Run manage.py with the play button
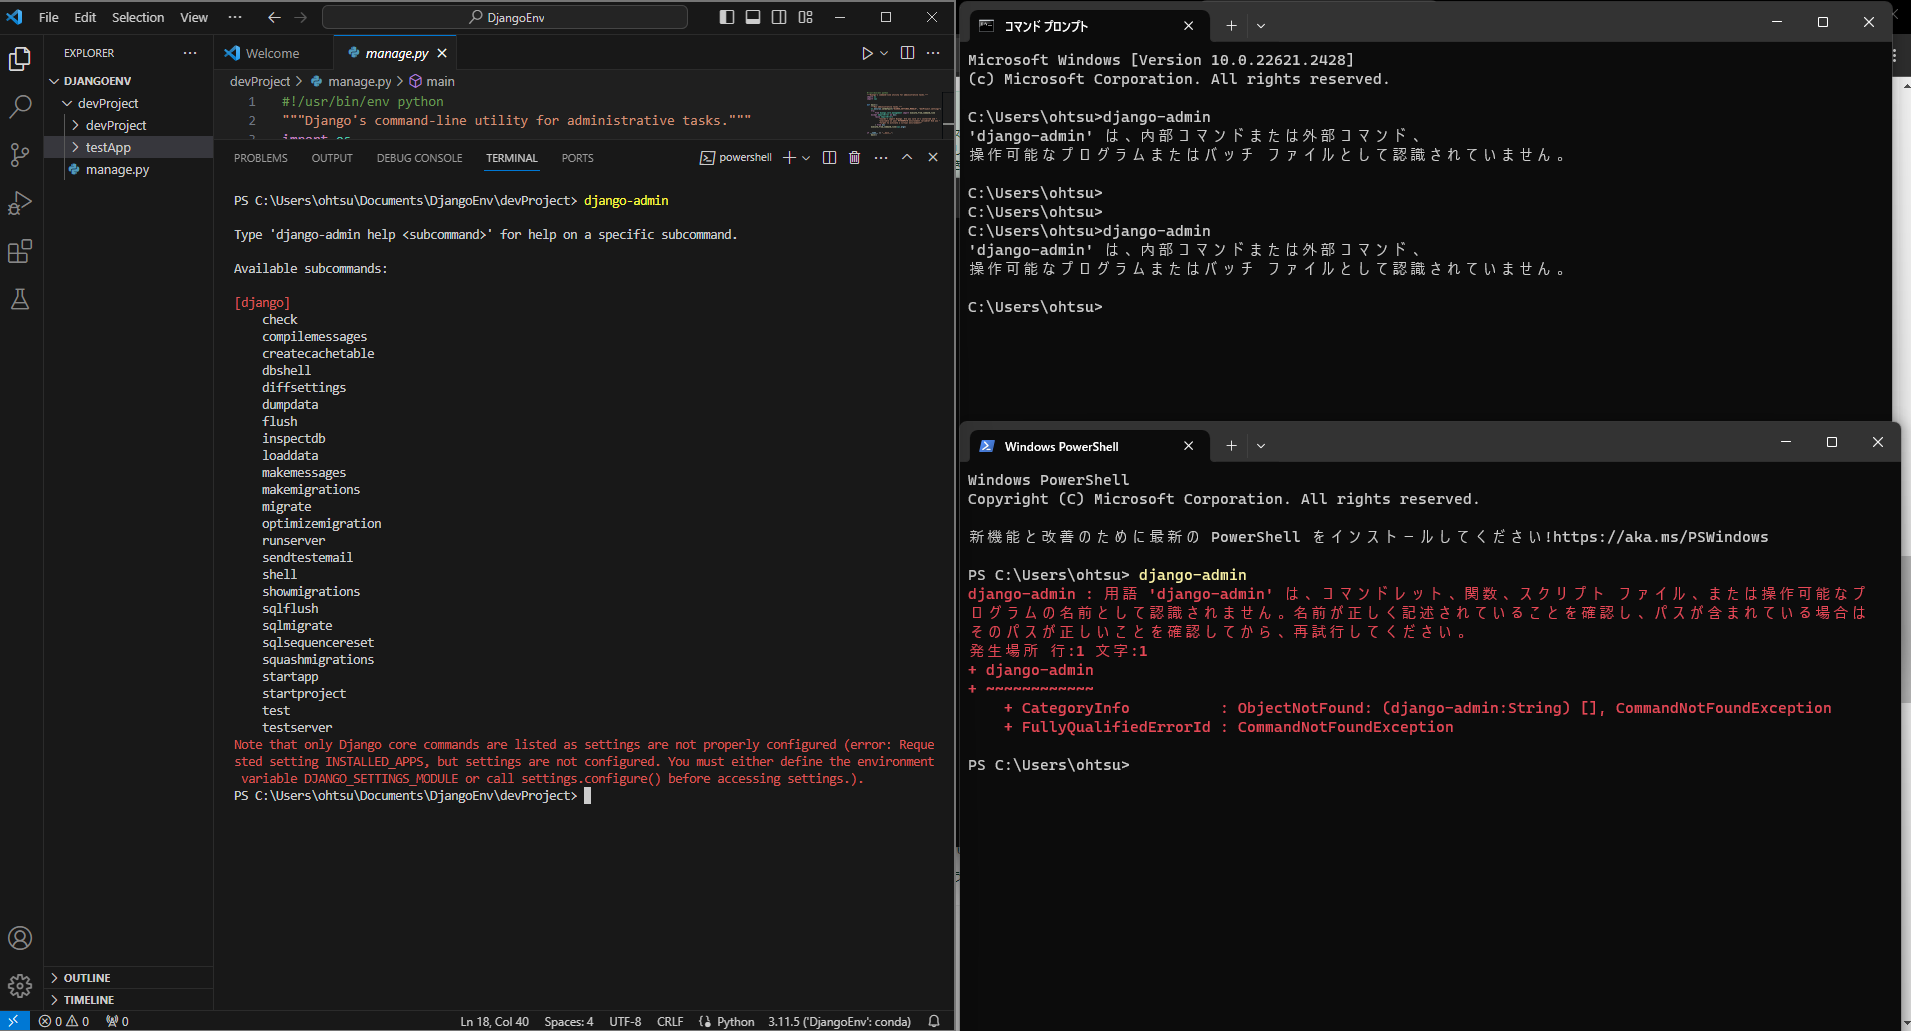This screenshot has width=1911, height=1031. (x=865, y=53)
